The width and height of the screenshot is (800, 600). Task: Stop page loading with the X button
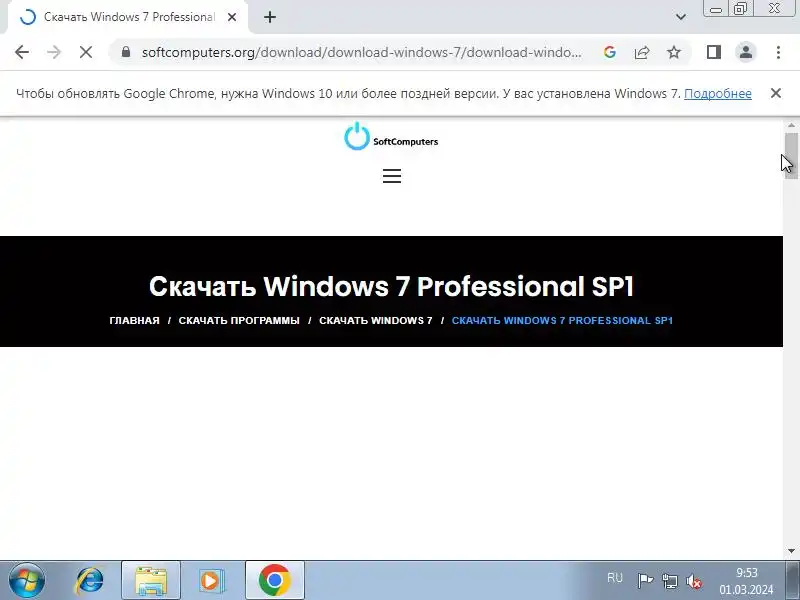(x=86, y=52)
